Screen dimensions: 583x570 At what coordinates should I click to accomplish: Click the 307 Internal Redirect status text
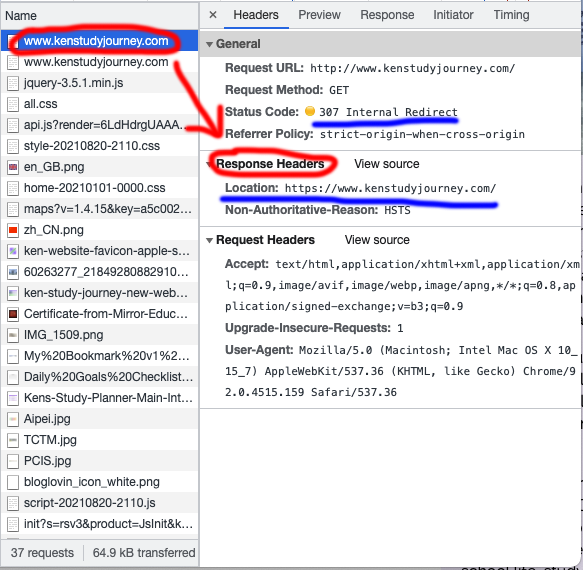[388, 112]
